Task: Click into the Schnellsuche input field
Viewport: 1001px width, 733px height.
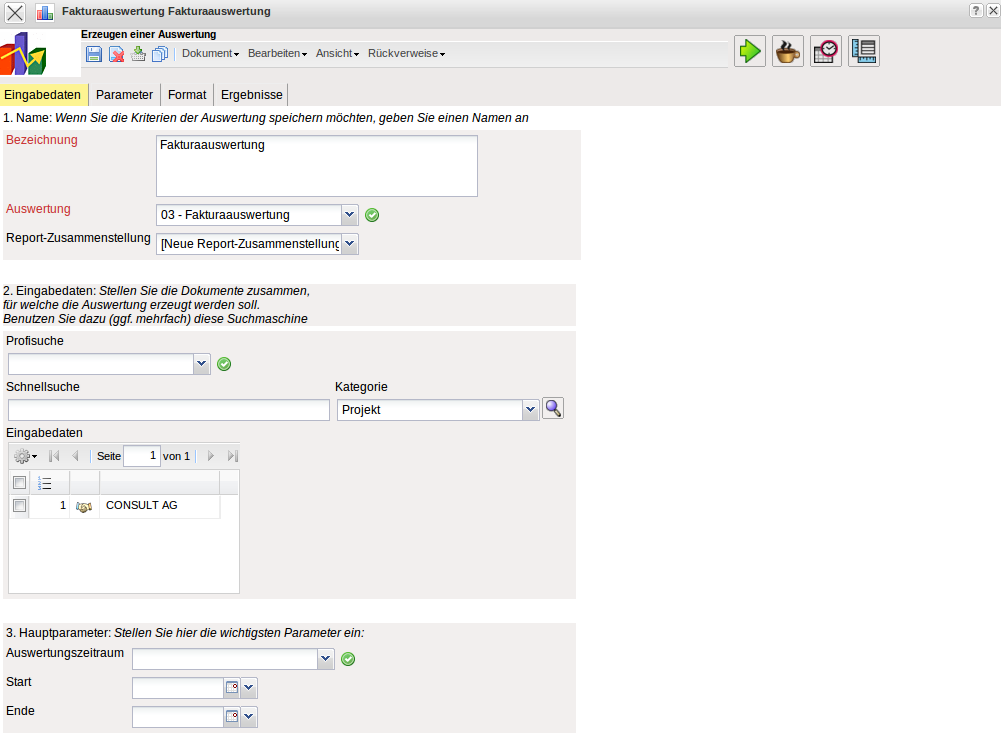Action: pyautogui.click(x=169, y=410)
